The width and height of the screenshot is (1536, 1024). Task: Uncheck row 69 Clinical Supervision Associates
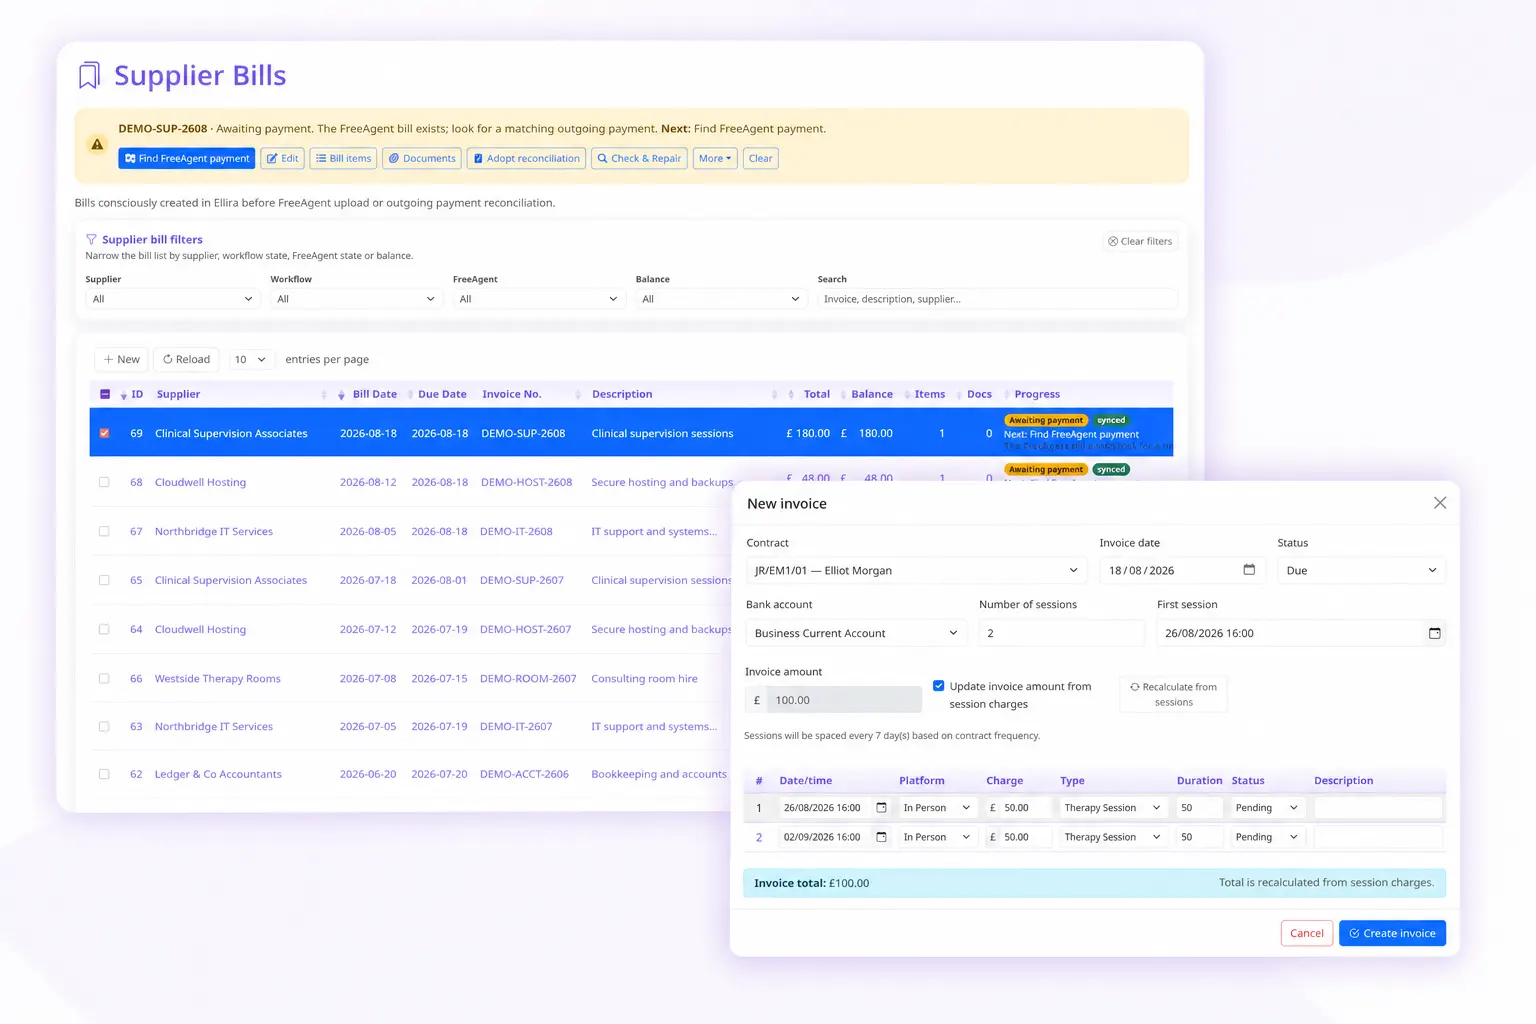[104, 433]
